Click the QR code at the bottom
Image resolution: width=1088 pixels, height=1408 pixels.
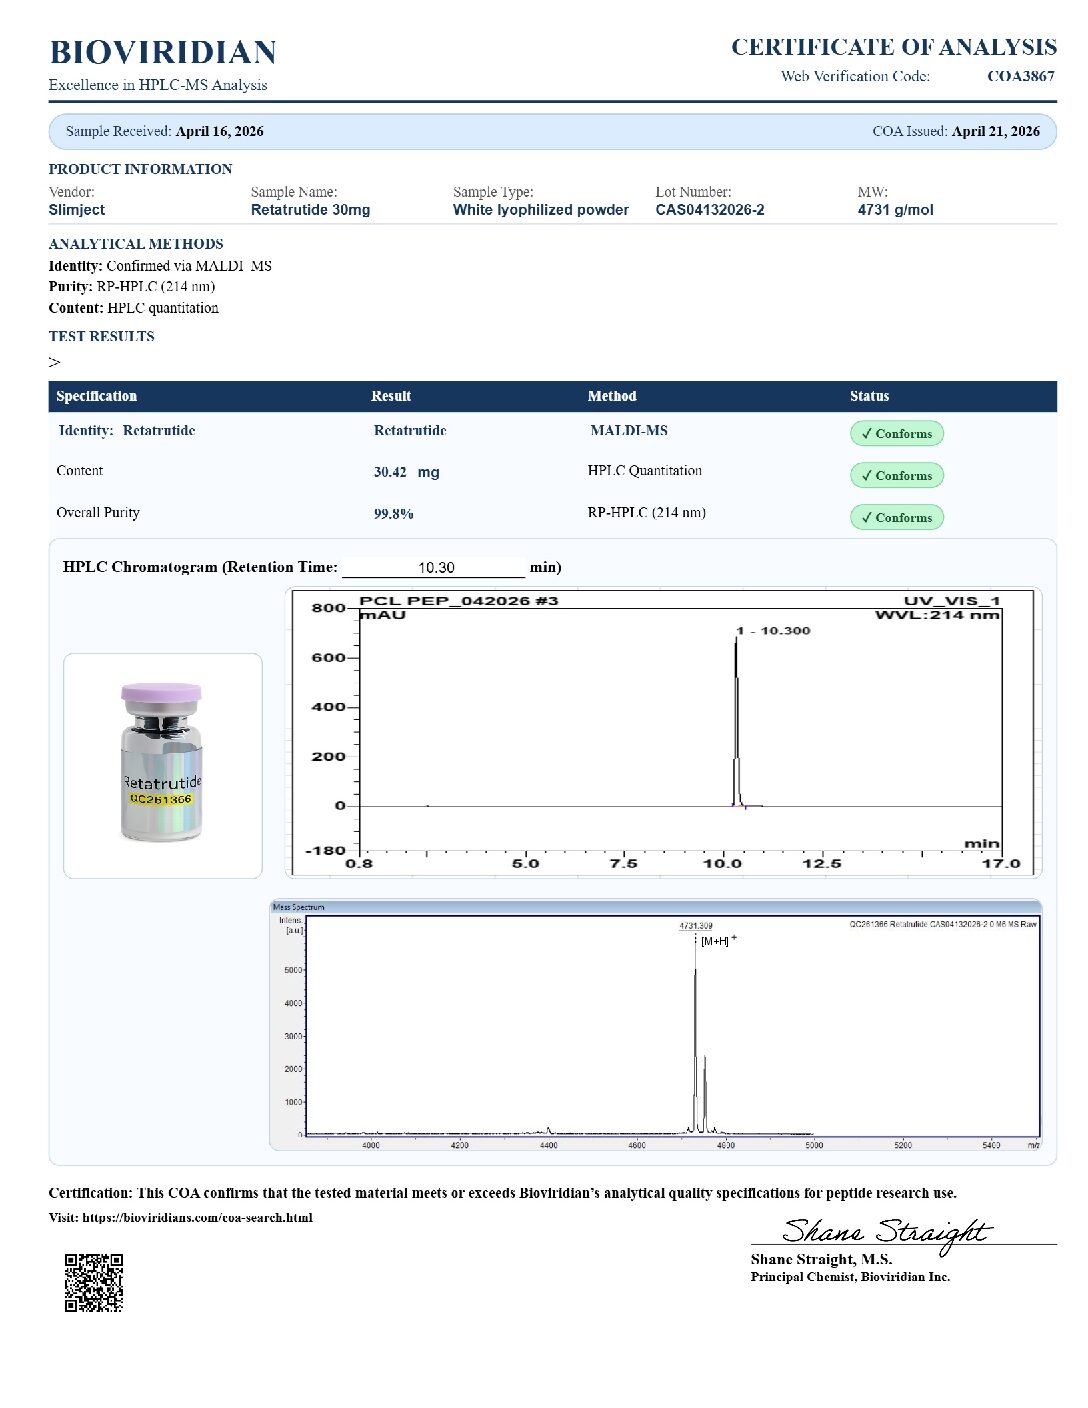pos(94,1282)
